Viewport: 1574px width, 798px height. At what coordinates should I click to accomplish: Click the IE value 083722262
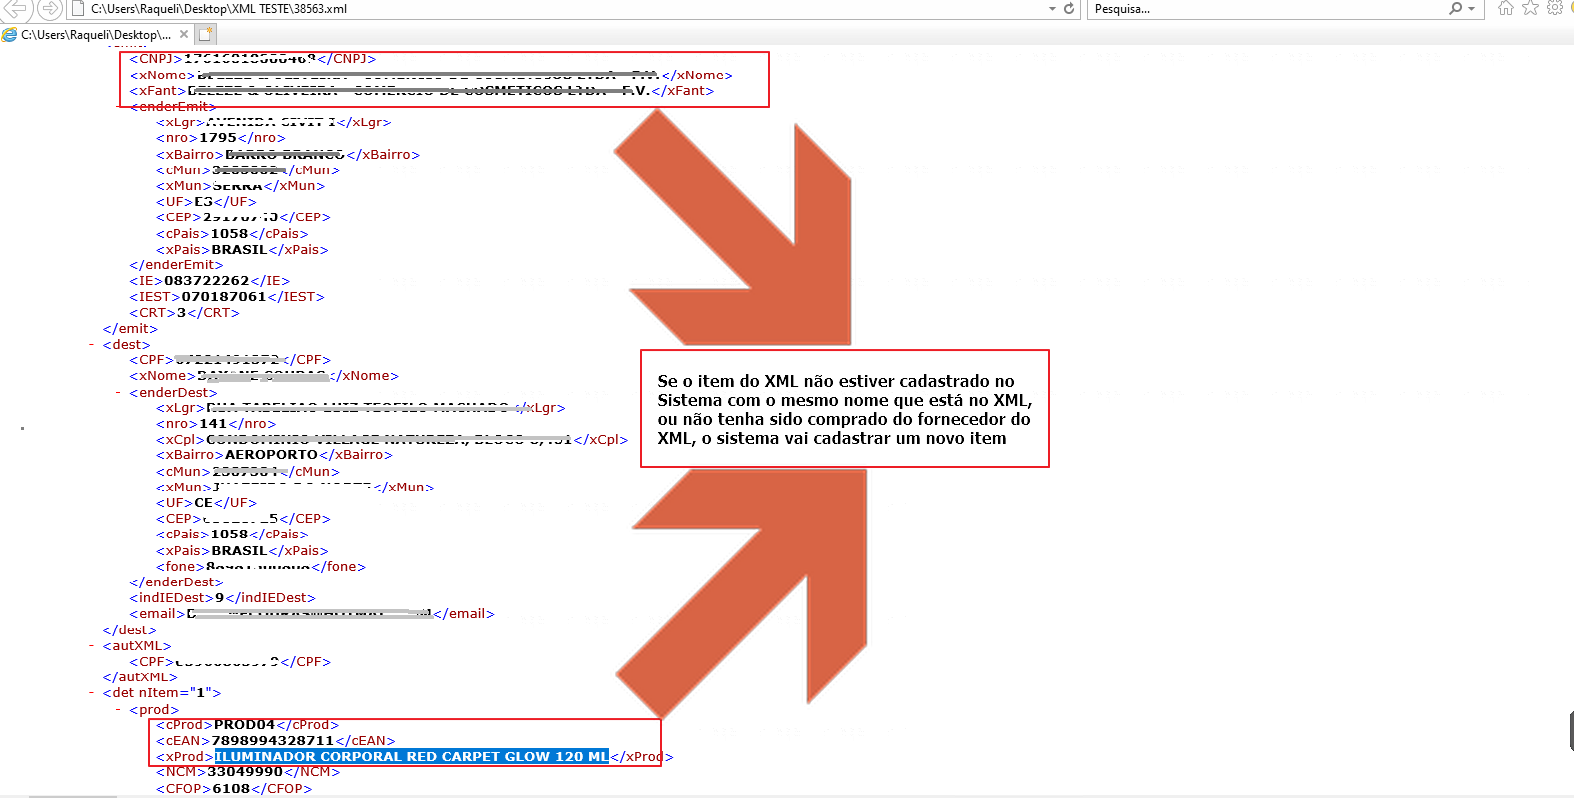point(207,281)
